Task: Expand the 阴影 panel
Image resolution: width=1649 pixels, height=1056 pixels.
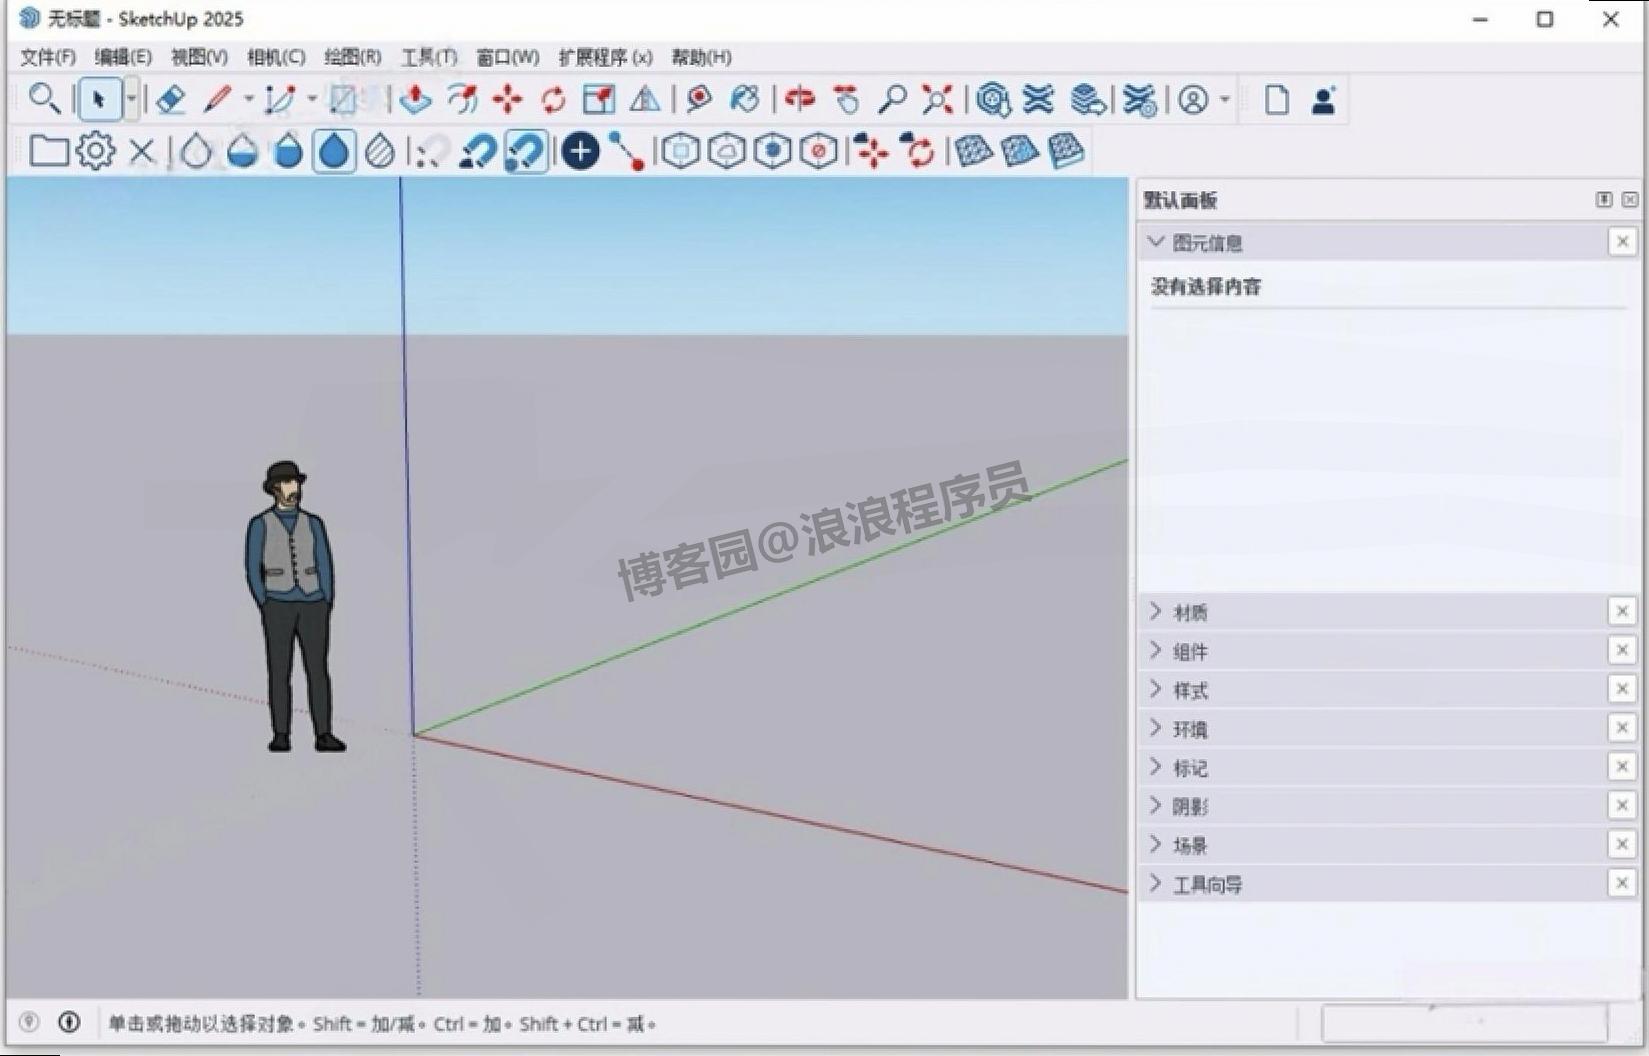Action: tap(1190, 805)
